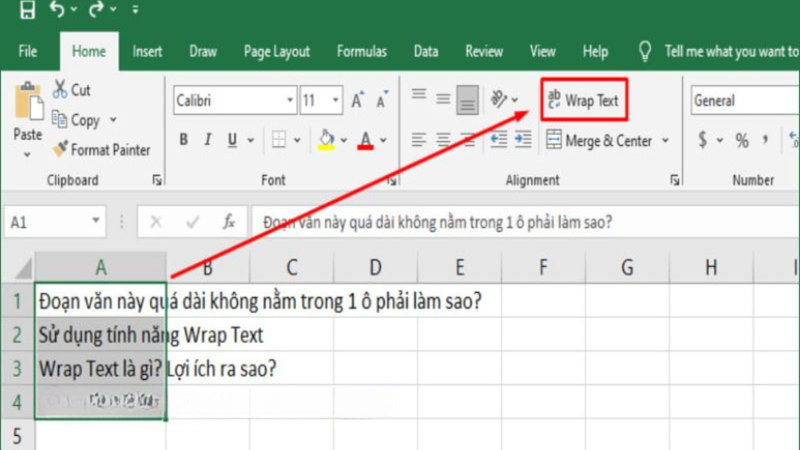Click the Increase Font Size icon

tap(358, 99)
